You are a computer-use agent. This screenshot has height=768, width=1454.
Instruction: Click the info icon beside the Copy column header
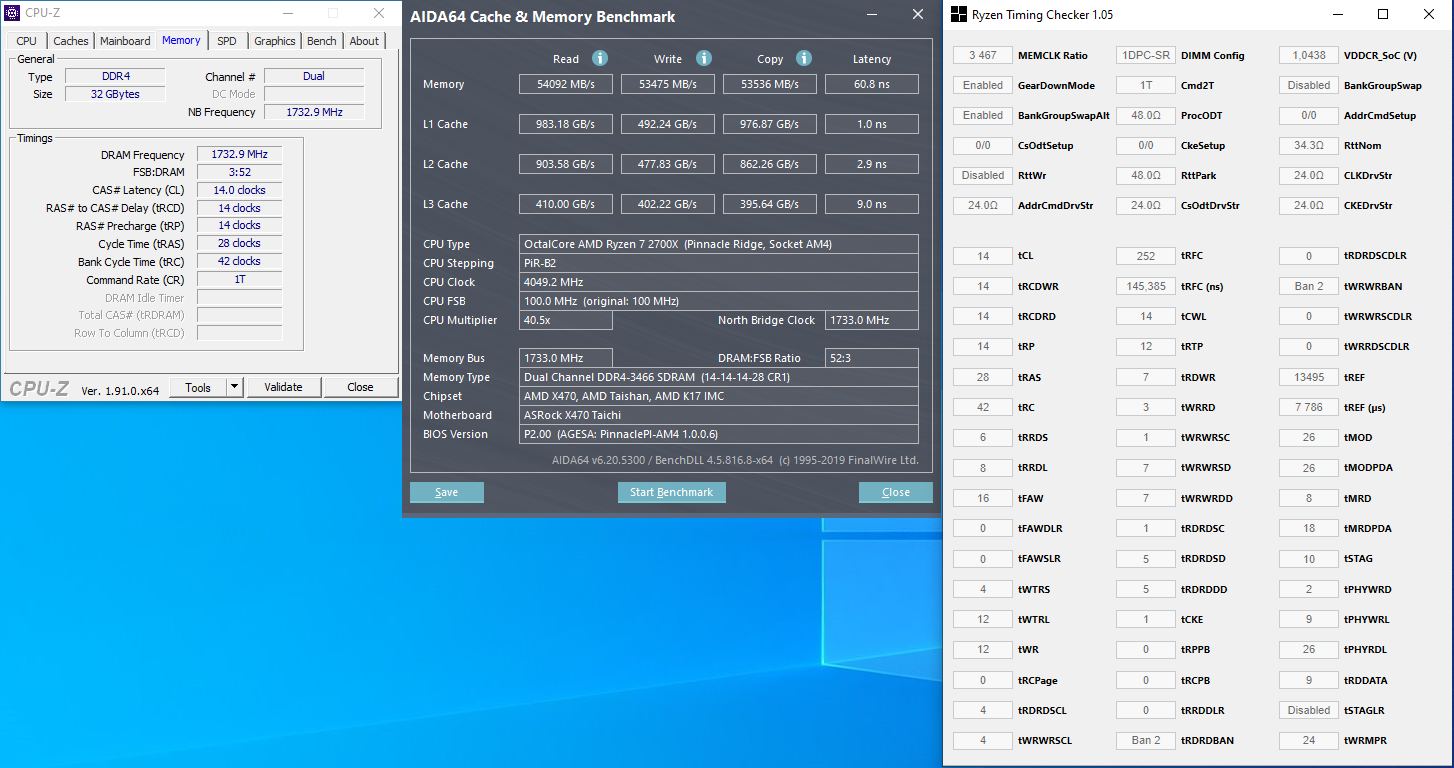804,58
